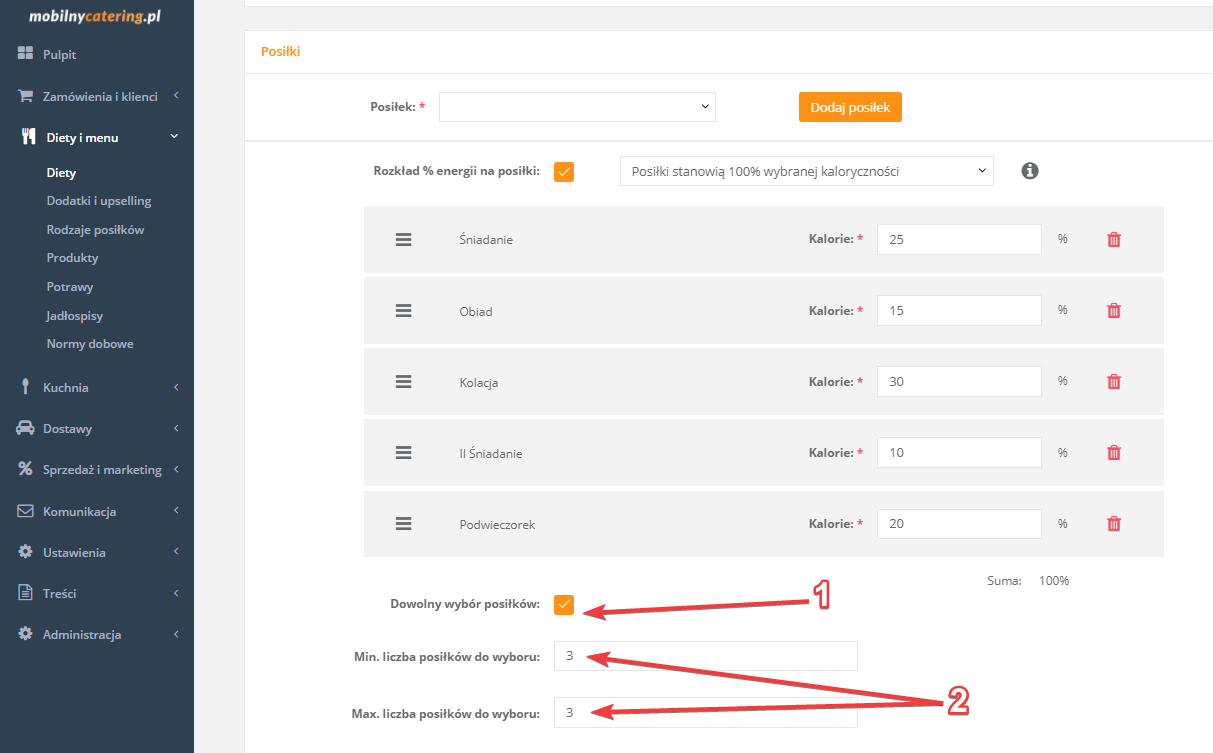The image size is (1213, 753).
Task: Uncheck Dowolny wybór posiłków checkbox
Action: tap(564, 604)
